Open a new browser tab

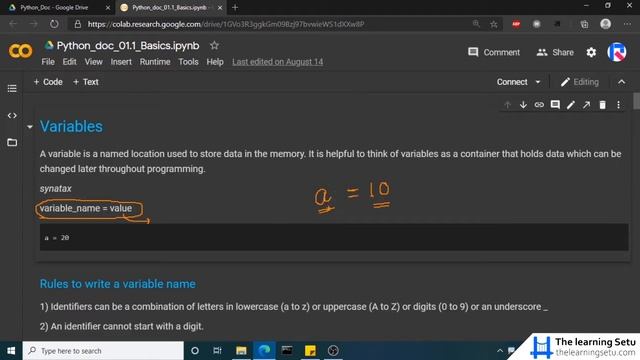(235, 7)
